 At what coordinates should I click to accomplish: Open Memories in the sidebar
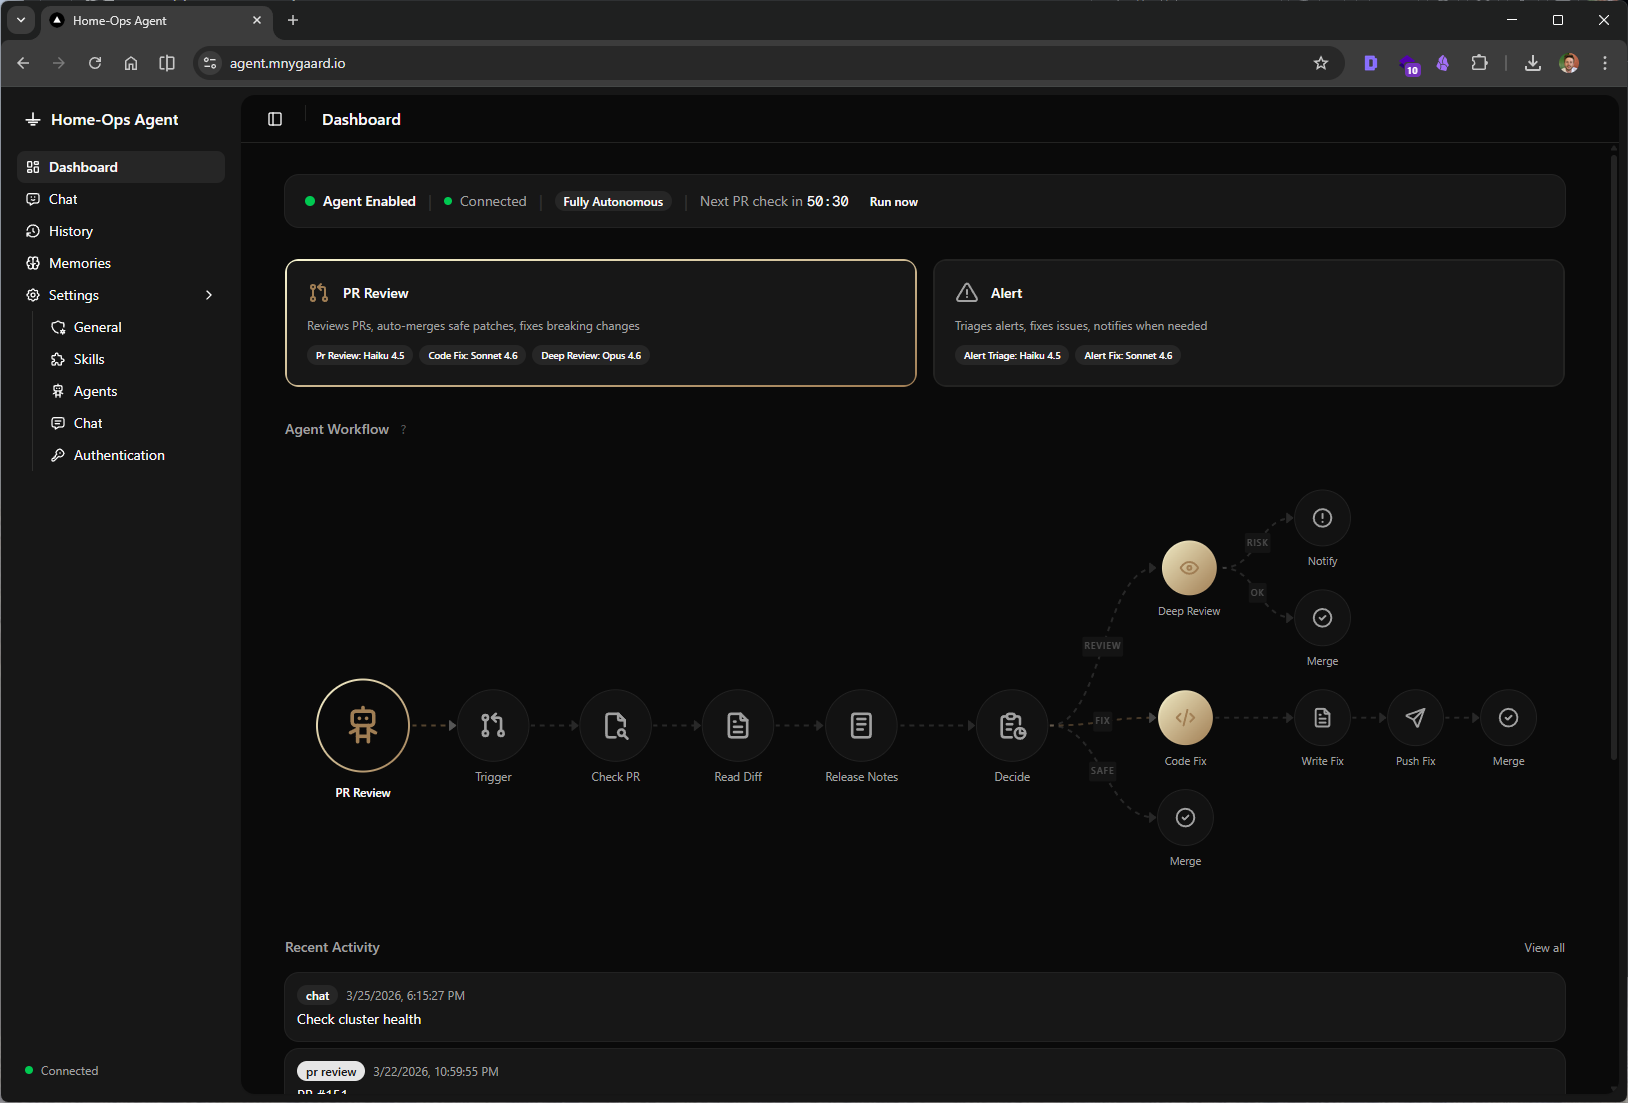pos(121,263)
